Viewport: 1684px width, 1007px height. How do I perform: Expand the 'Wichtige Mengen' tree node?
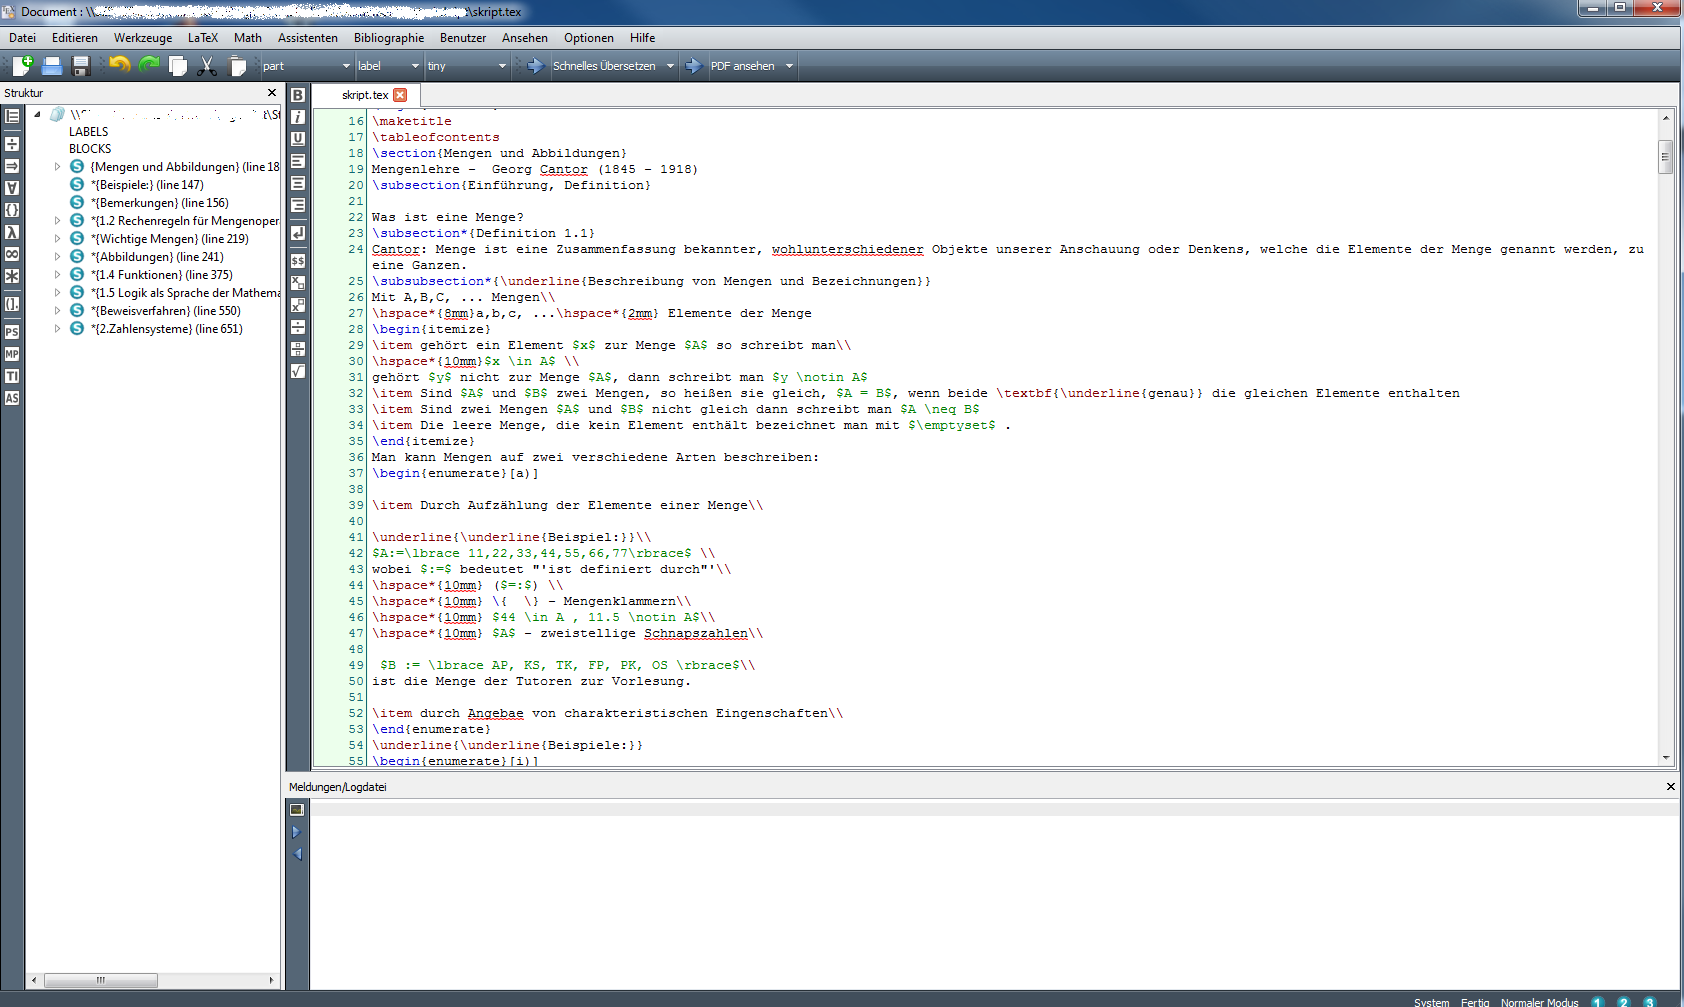coord(57,239)
